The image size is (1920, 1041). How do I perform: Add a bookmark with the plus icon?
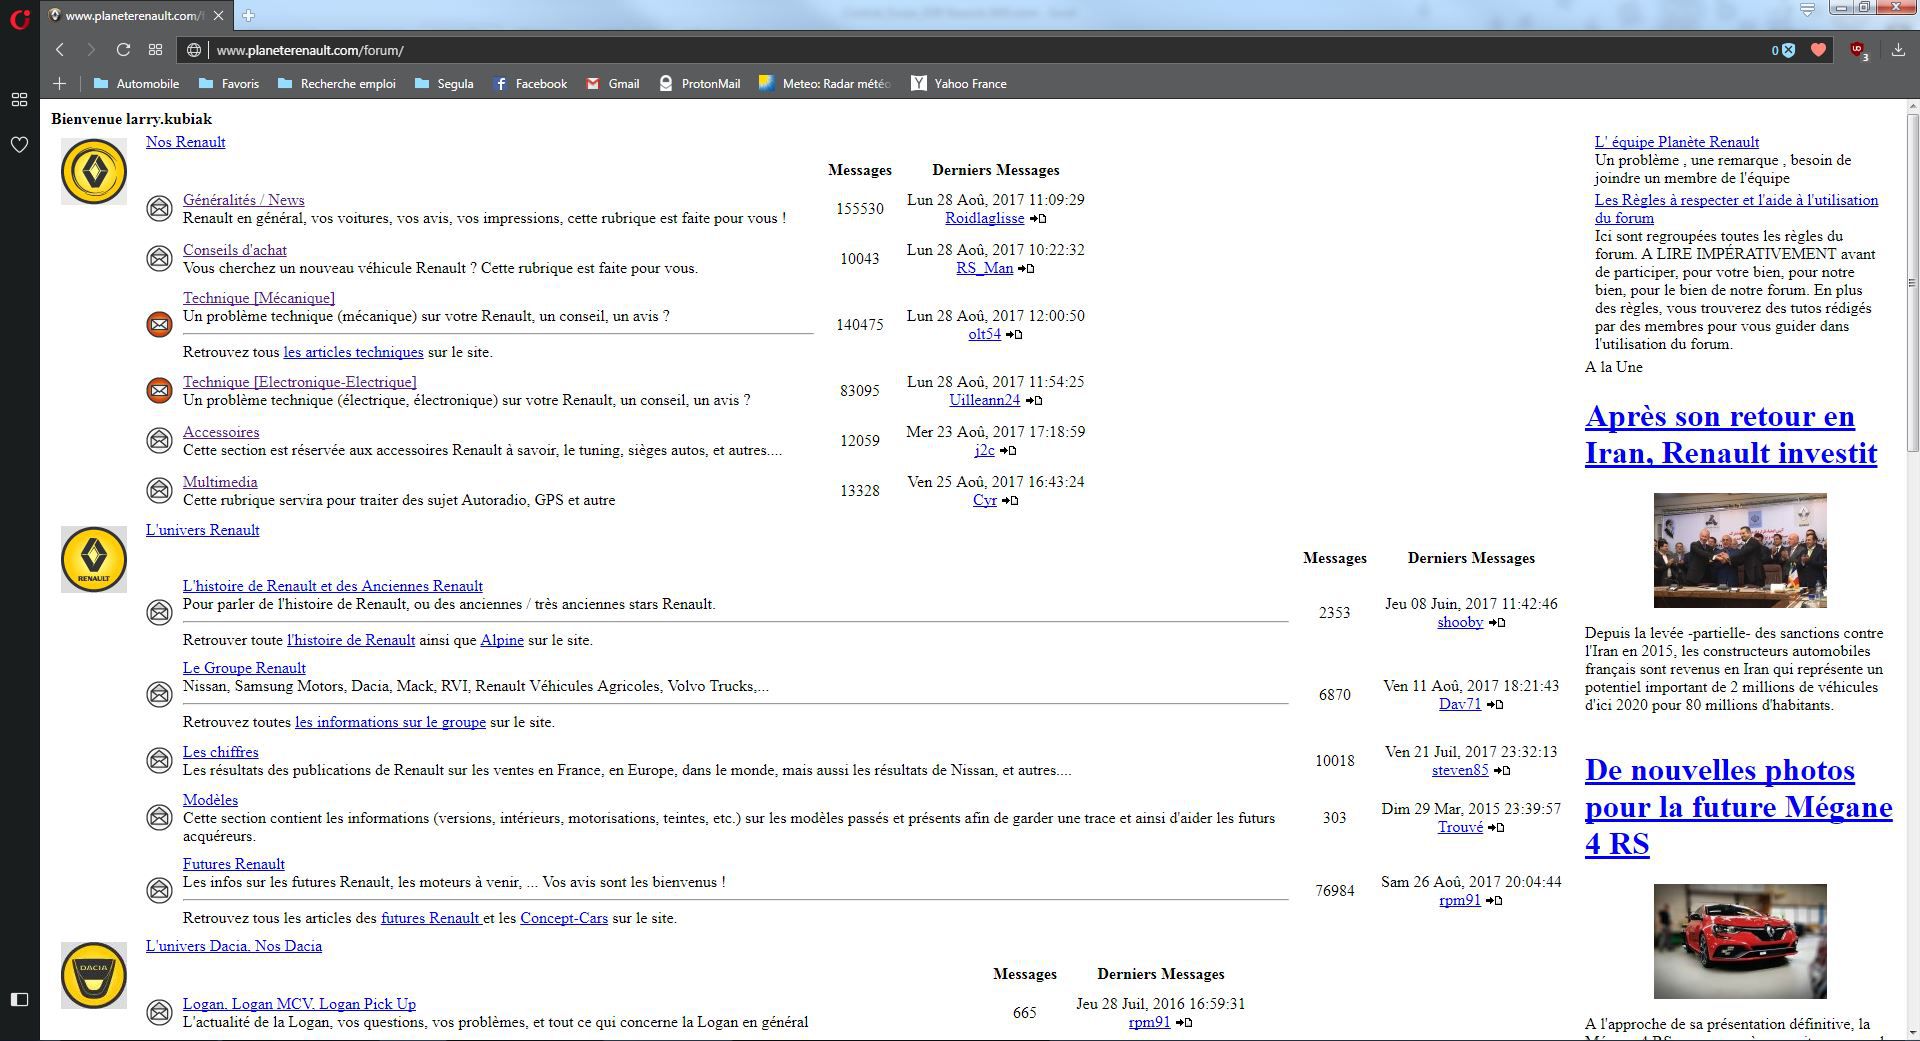(x=59, y=84)
